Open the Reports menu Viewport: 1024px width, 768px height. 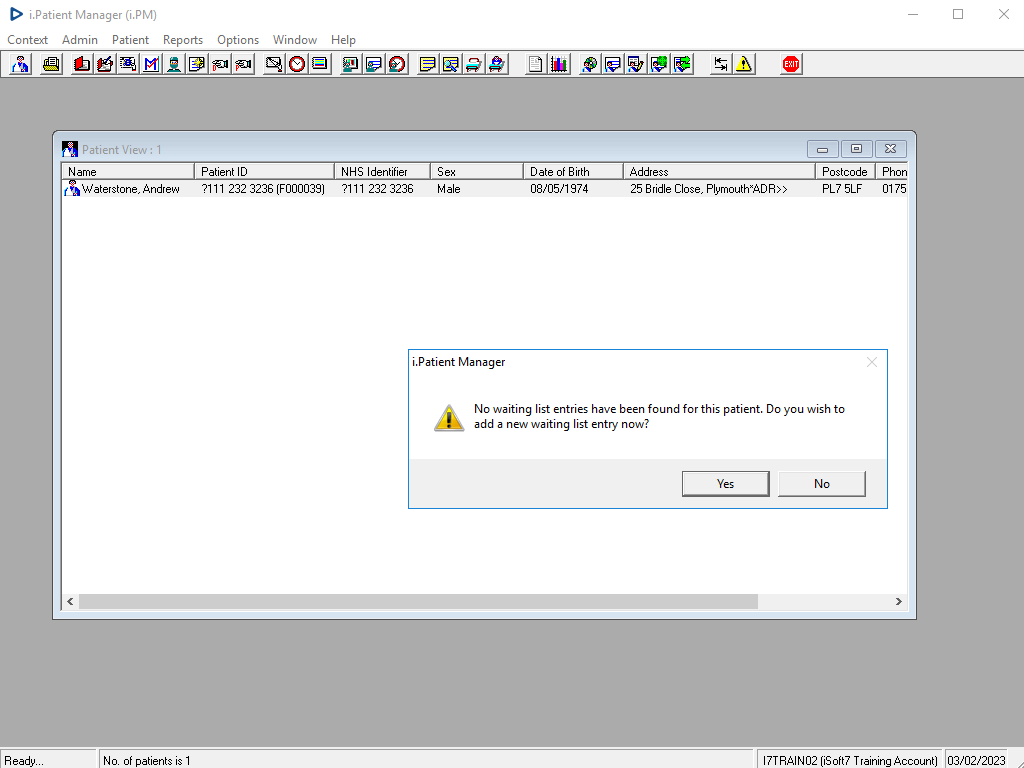pos(183,40)
